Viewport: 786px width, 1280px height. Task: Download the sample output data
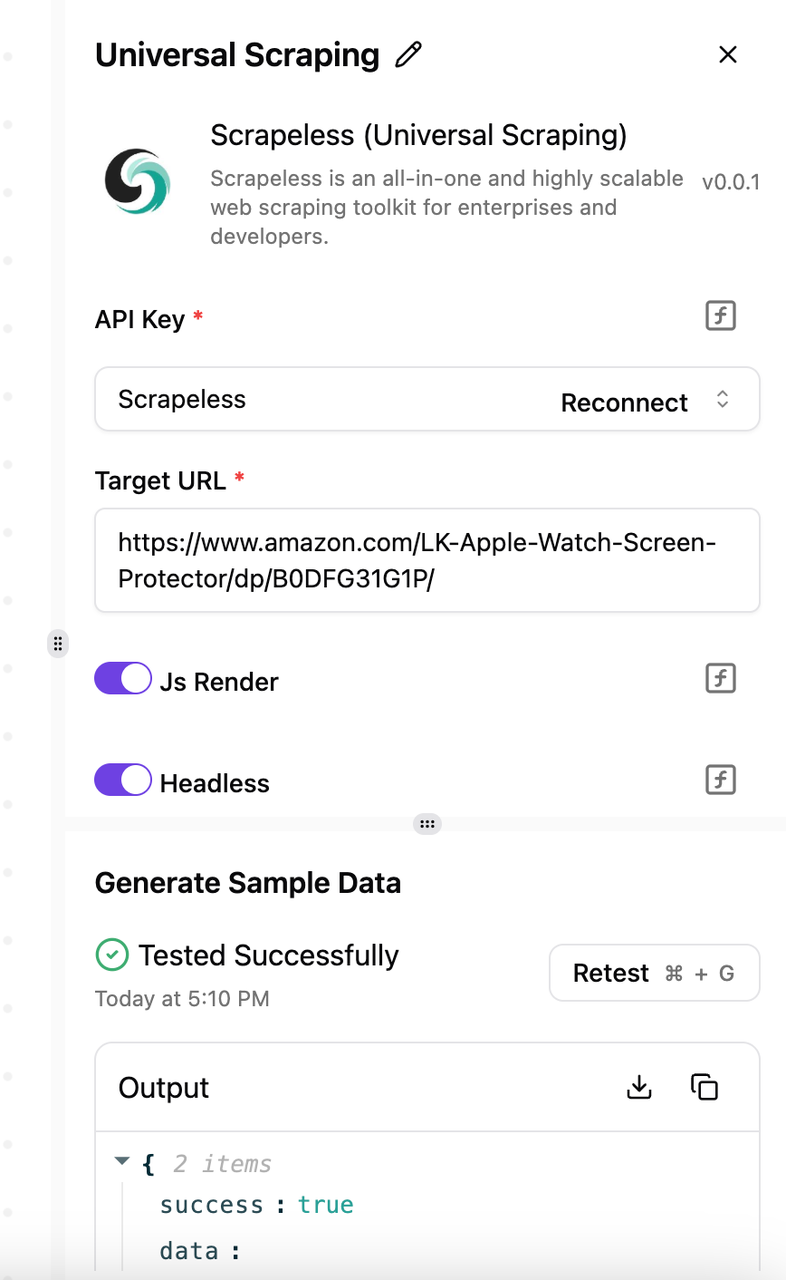tap(639, 1087)
